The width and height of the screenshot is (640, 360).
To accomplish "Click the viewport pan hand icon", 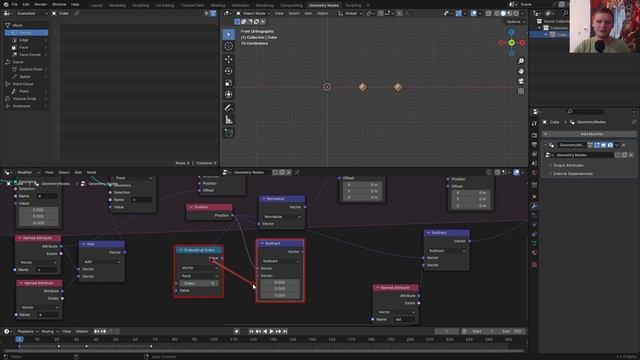I will 521,71.
